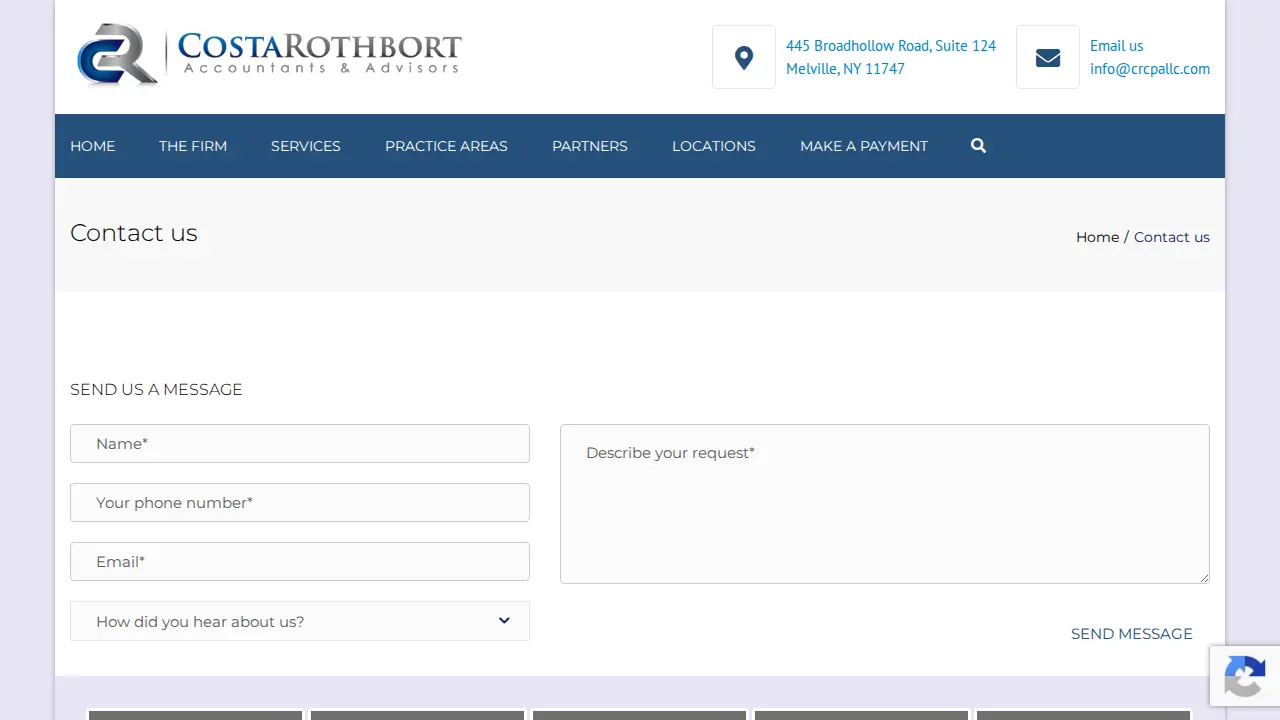The width and height of the screenshot is (1280, 720).
Task: Open PARTNERS menu item
Action: click(590, 146)
